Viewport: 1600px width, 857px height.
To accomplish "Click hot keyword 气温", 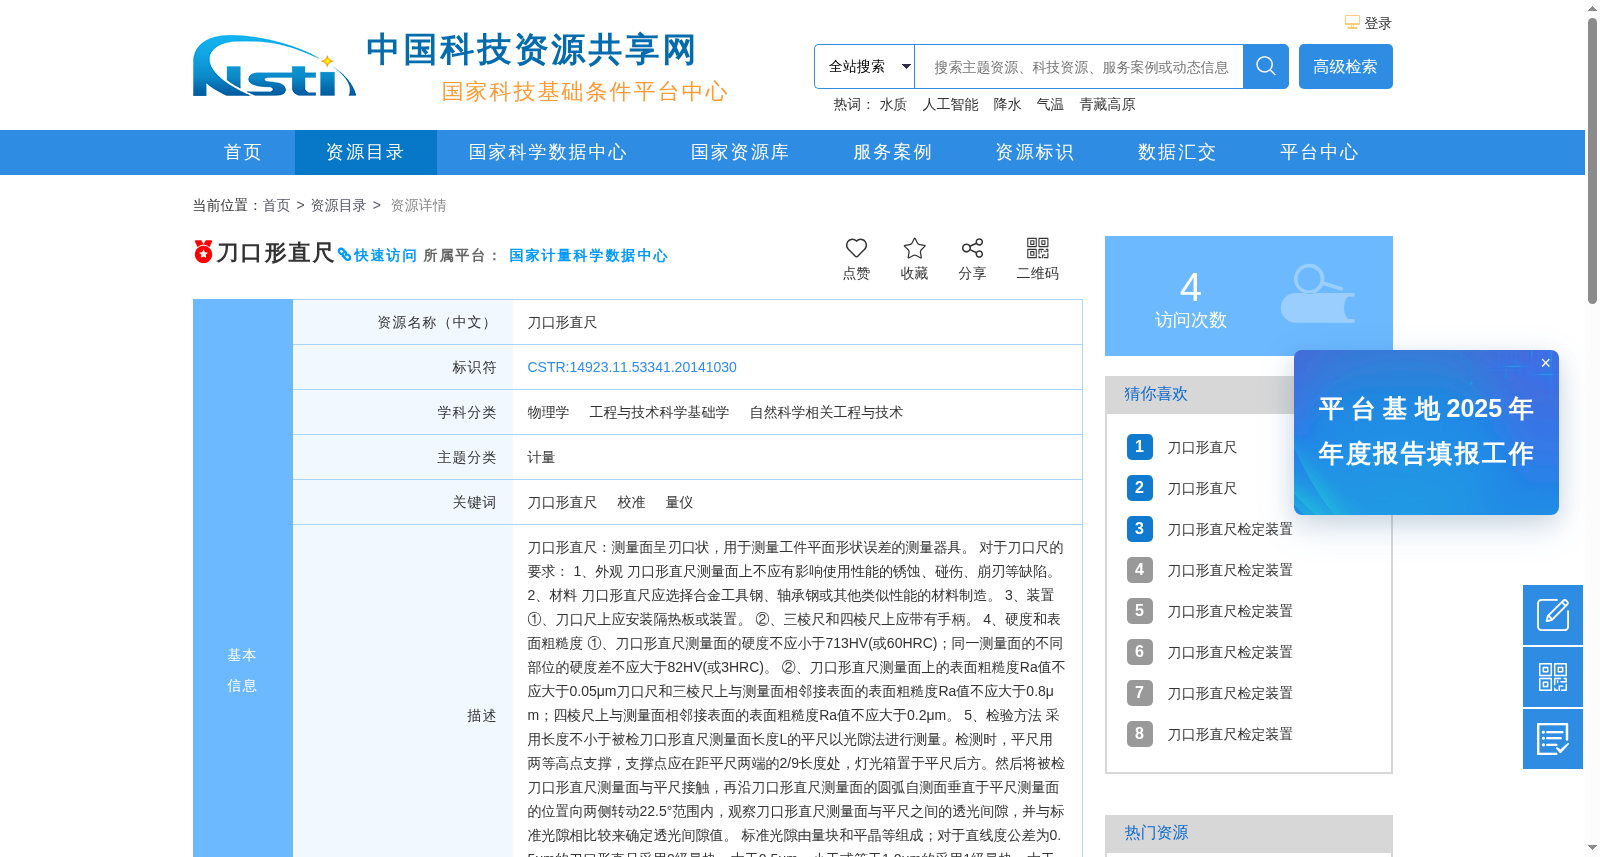I will (x=1050, y=104).
